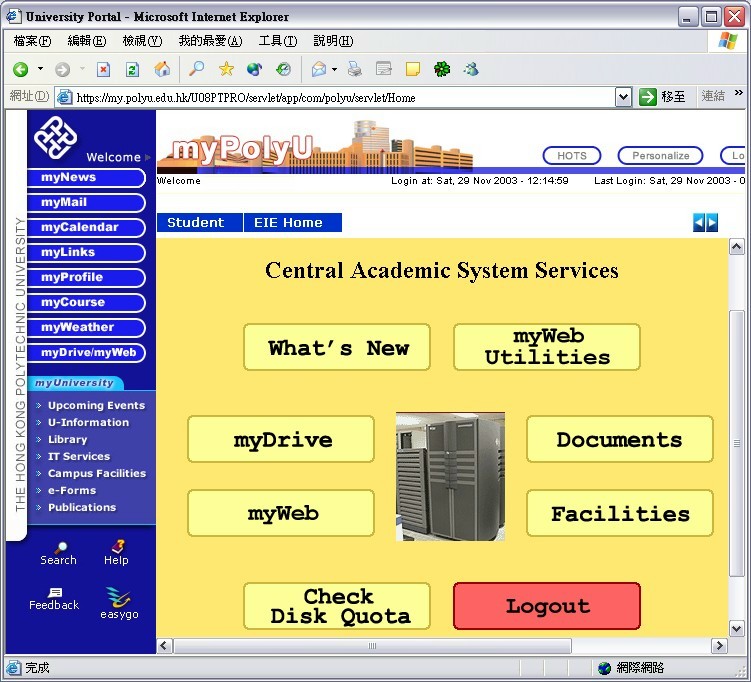The image size is (751, 682).
Task: Click the IE Back arrow button
Action: 21,70
